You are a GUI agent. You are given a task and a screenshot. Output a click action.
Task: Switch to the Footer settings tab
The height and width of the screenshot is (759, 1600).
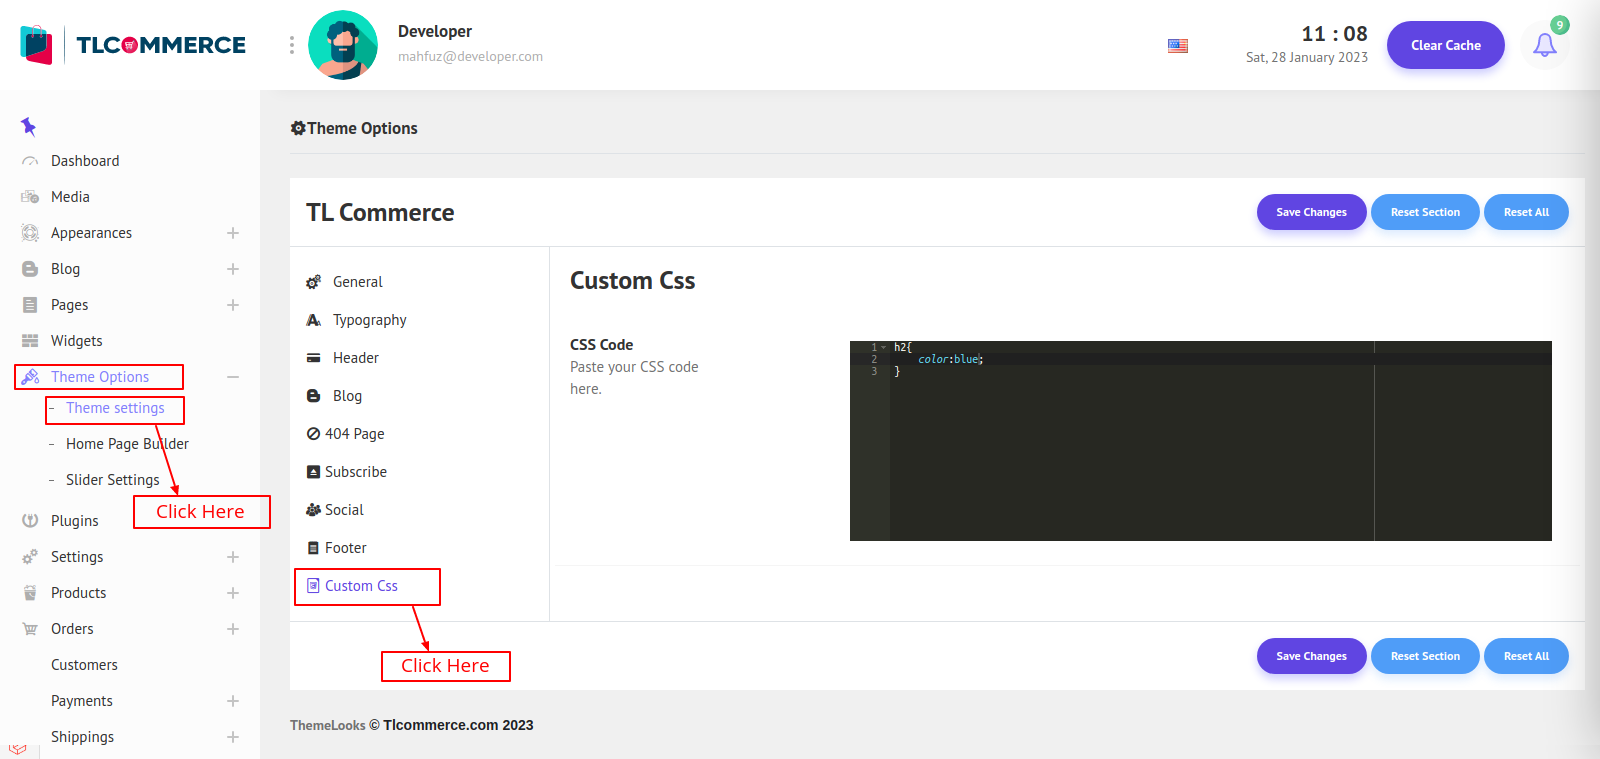(345, 548)
